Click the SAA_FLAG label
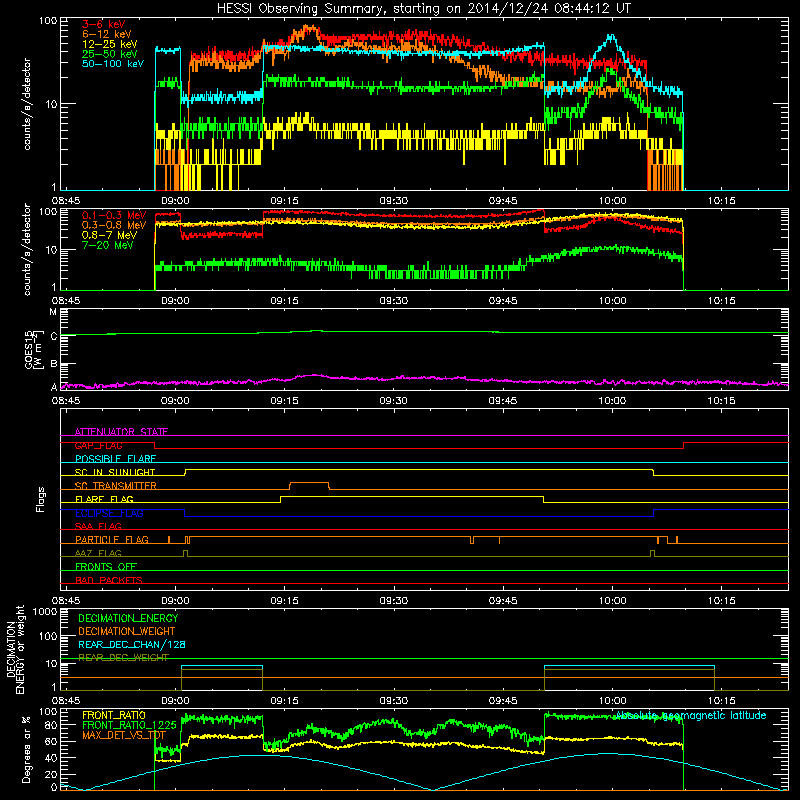800x800 pixels. [98, 526]
